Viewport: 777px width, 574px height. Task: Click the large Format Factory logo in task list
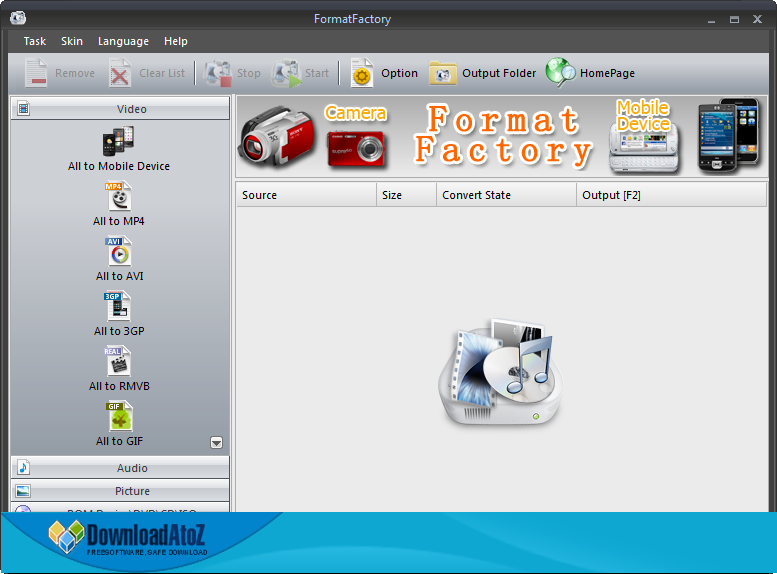501,372
